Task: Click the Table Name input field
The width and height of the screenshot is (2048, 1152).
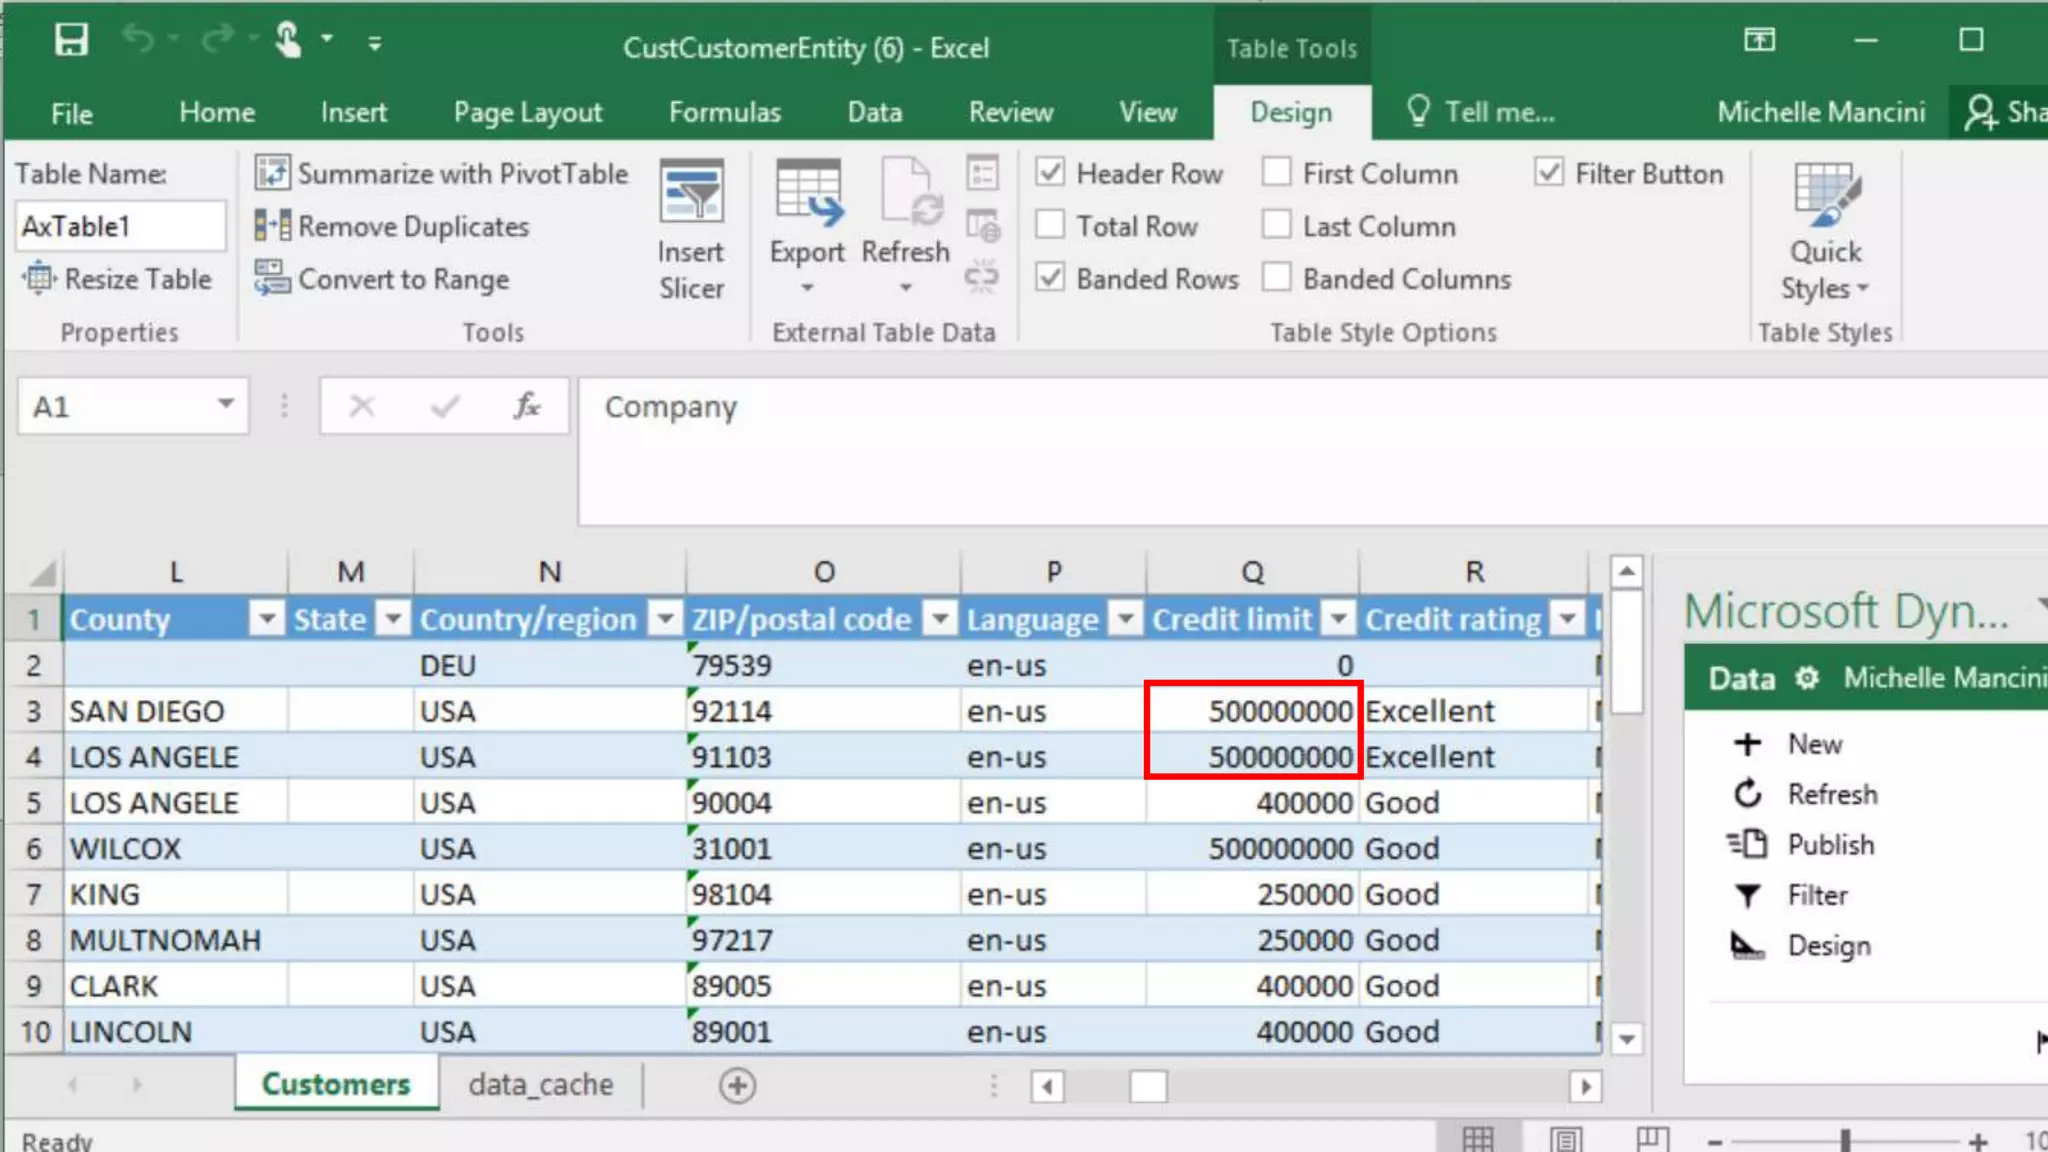Action: [x=119, y=227]
